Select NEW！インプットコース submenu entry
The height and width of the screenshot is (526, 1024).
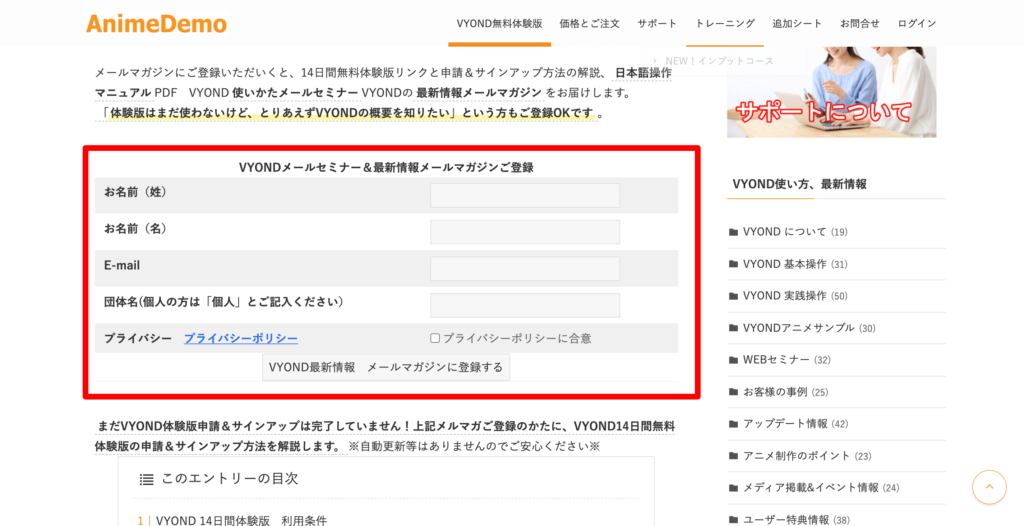coord(719,61)
